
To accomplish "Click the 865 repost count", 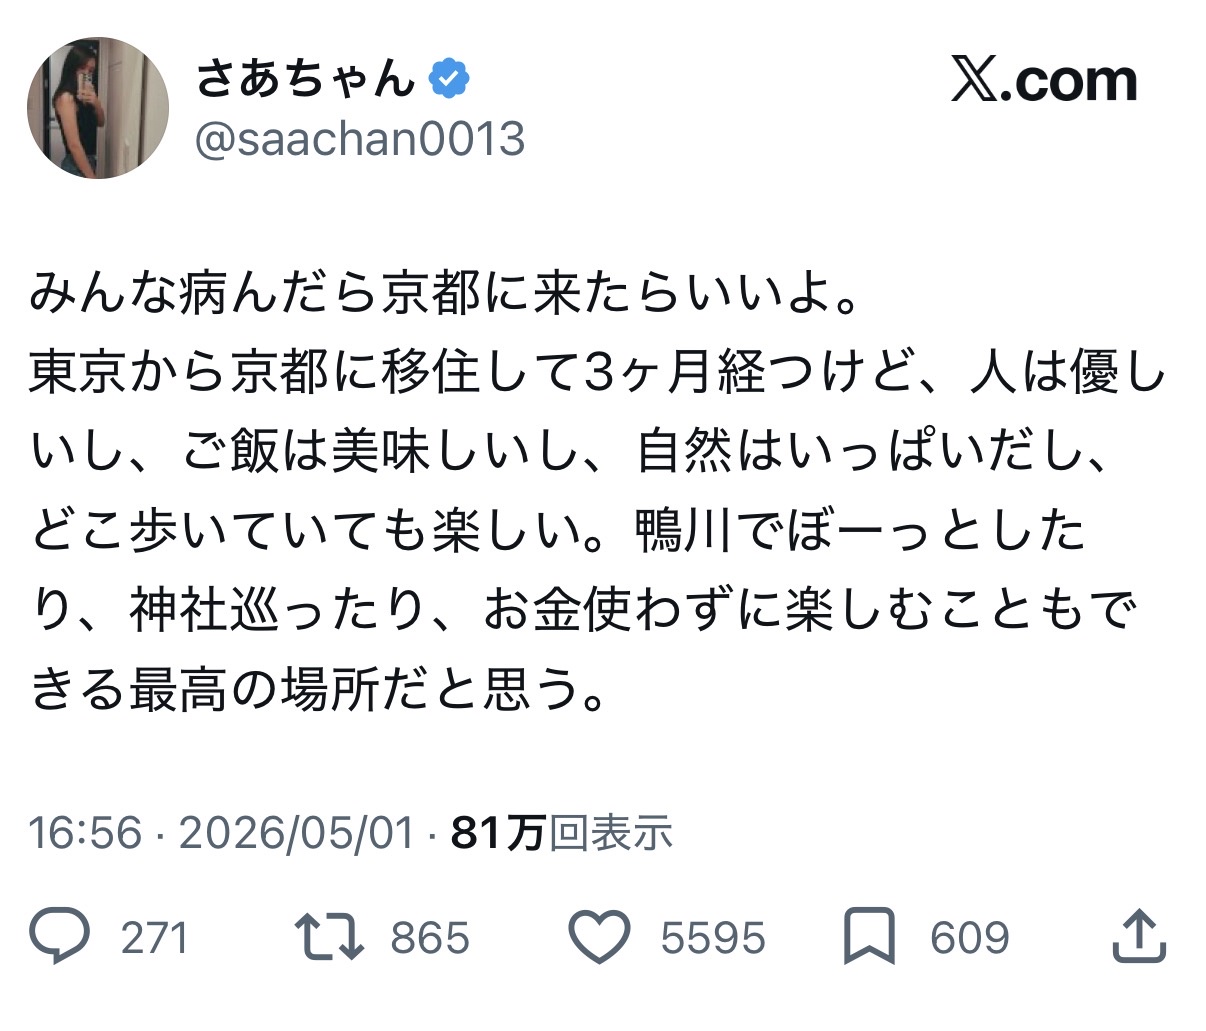I will [x=430, y=939].
